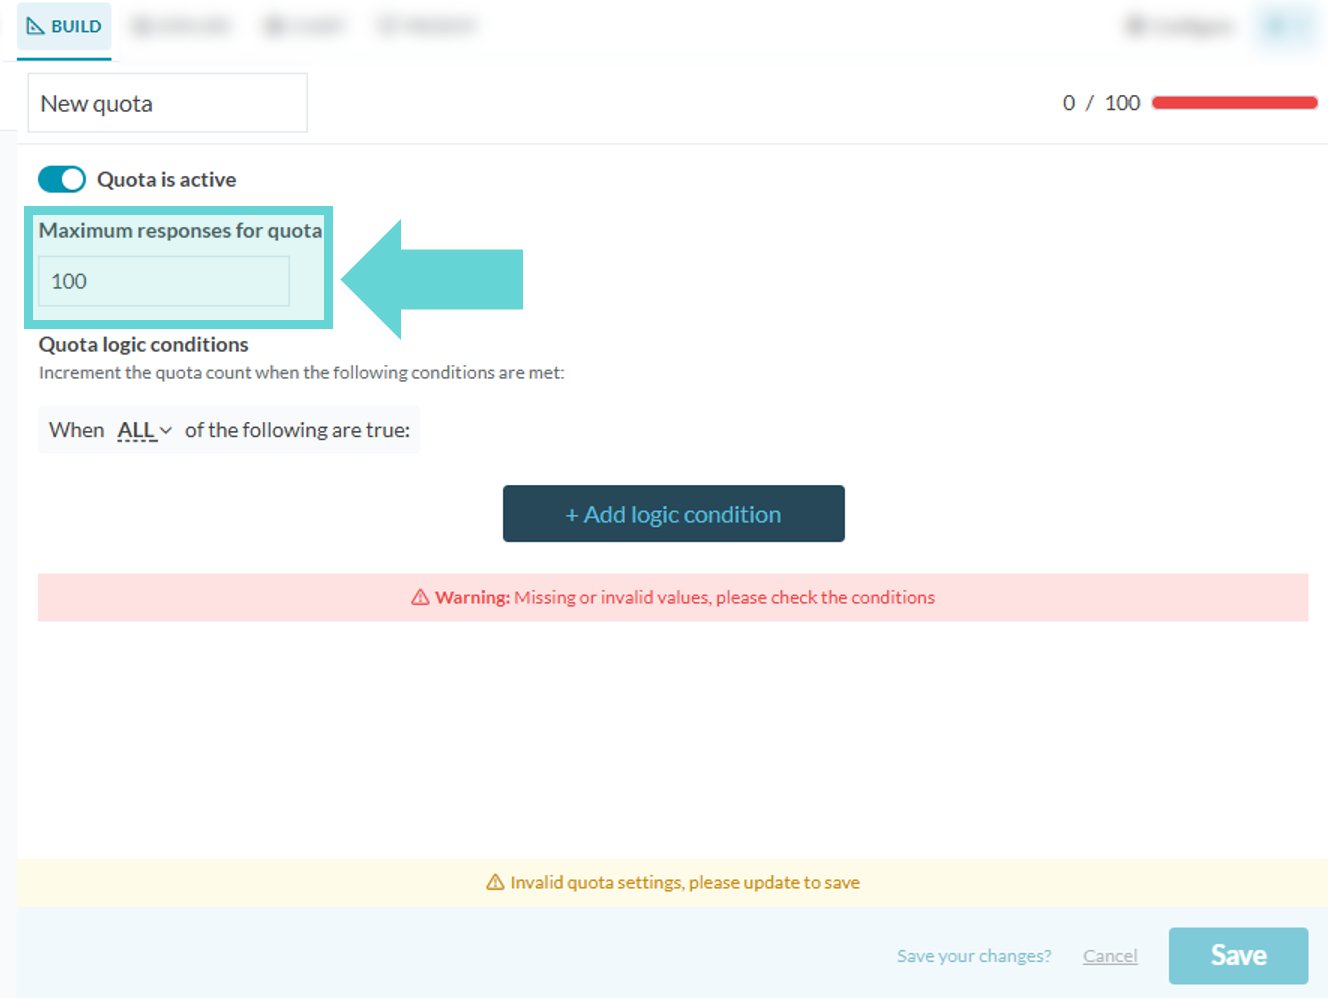Click the Invalid quota settings message
Screen dimensions: 1329x998
point(685,882)
